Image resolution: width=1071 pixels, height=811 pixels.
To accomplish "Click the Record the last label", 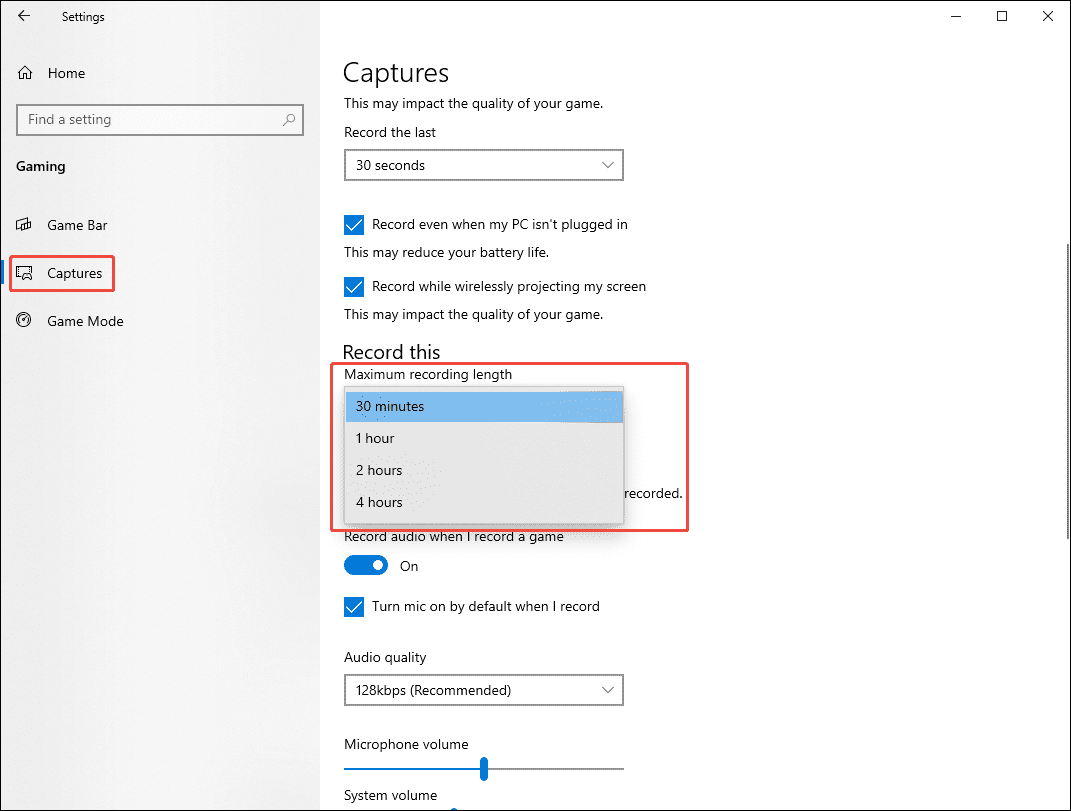I will coord(390,133).
